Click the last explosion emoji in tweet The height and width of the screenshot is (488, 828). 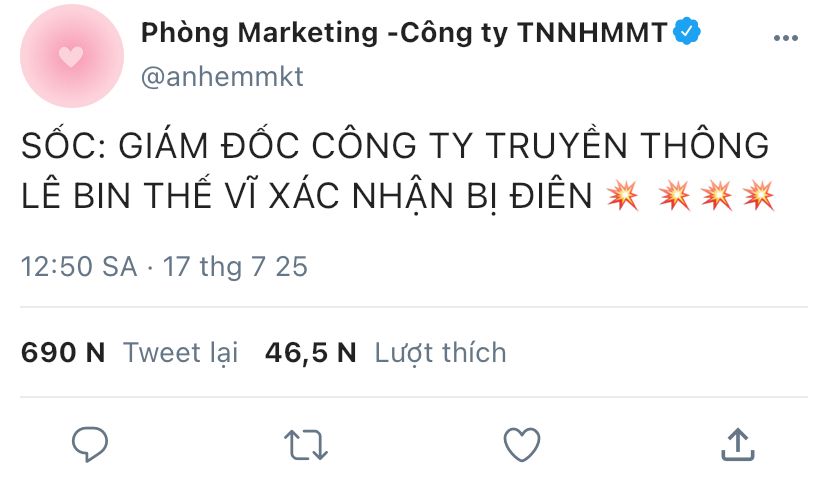point(759,195)
